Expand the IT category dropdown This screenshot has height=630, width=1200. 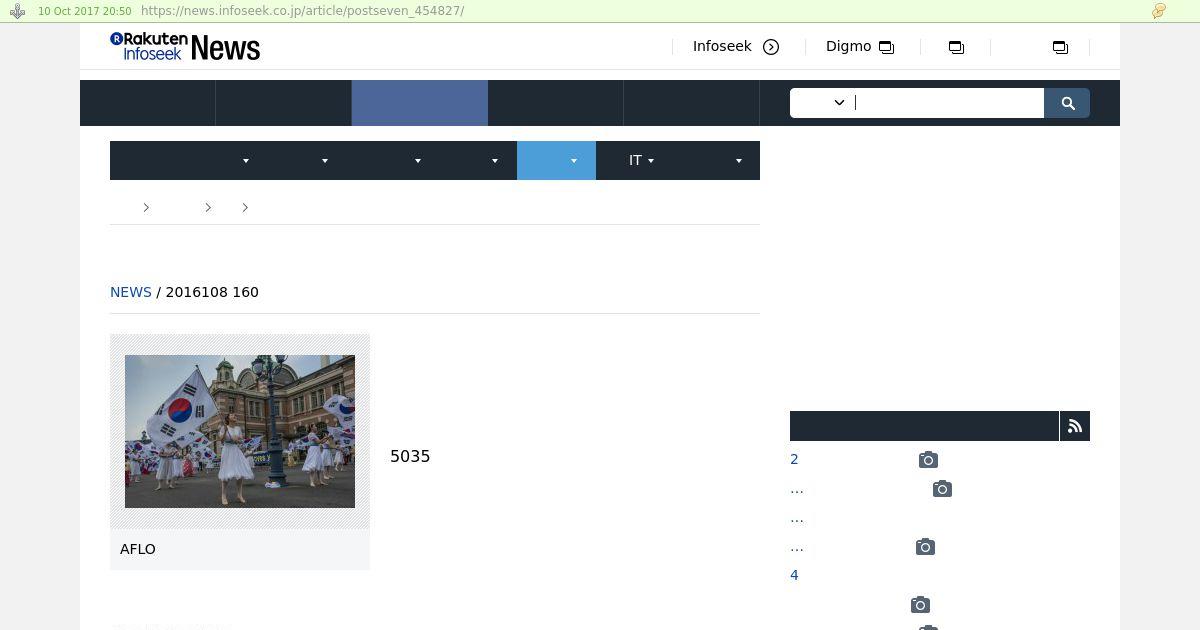pos(642,160)
